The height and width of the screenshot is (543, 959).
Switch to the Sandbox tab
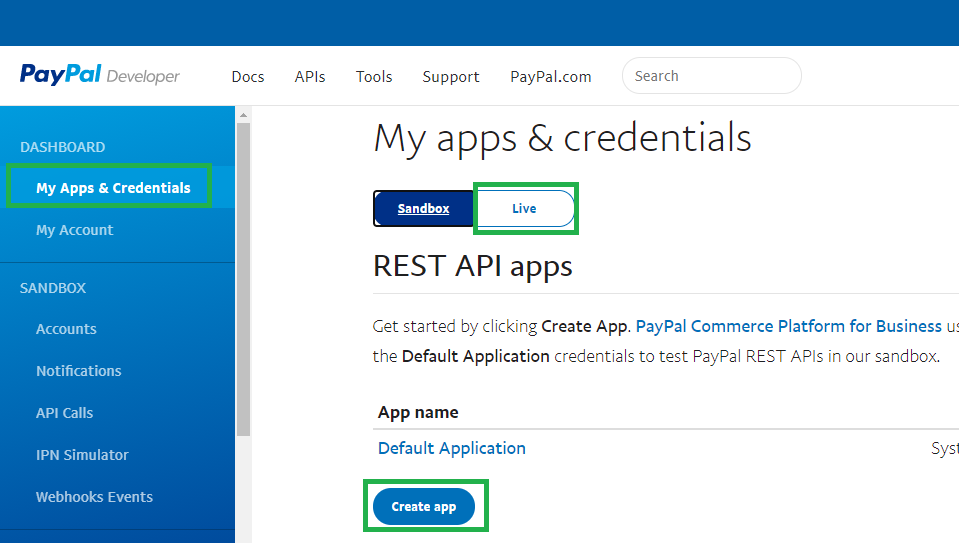pyautogui.click(x=423, y=209)
